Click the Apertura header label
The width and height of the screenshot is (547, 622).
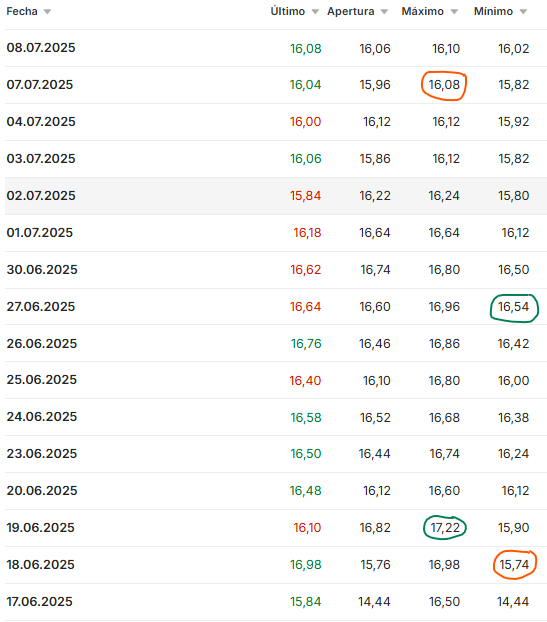[351, 12]
